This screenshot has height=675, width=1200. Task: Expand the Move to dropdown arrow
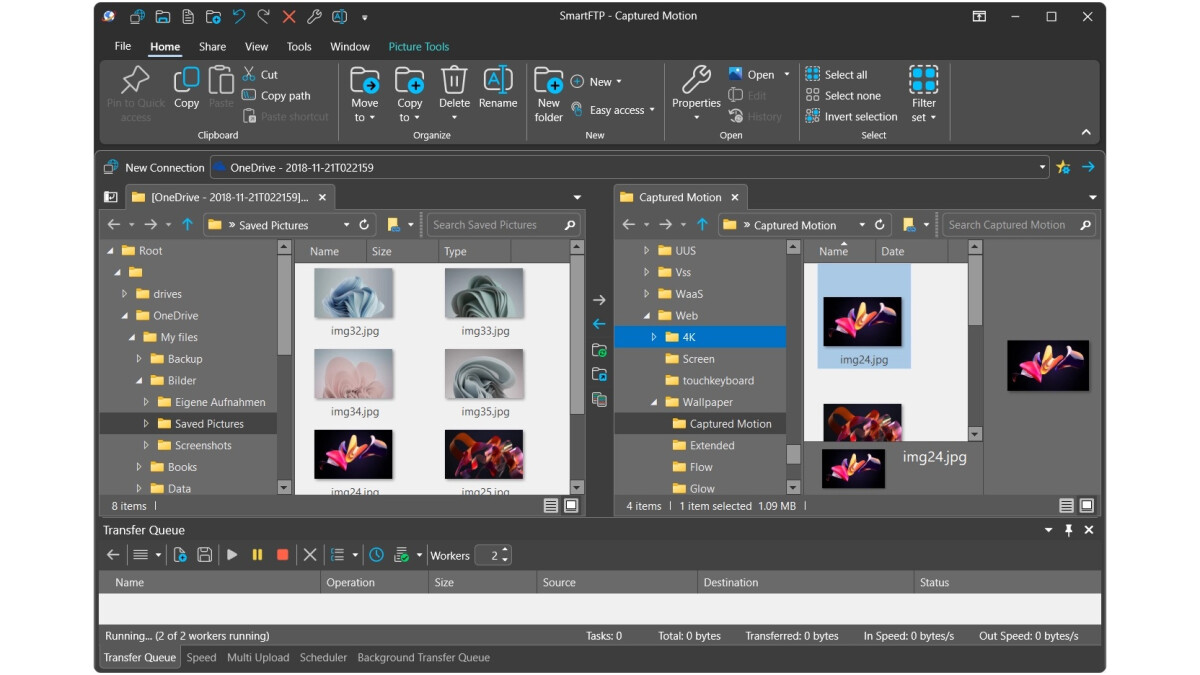(372, 118)
